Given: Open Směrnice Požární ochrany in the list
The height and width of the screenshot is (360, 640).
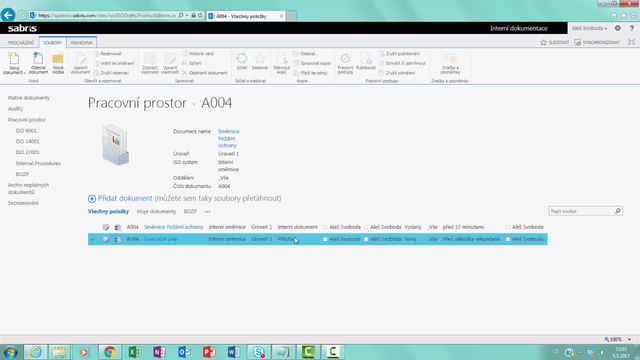Looking at the screenshot, I should tap(173, 227).
